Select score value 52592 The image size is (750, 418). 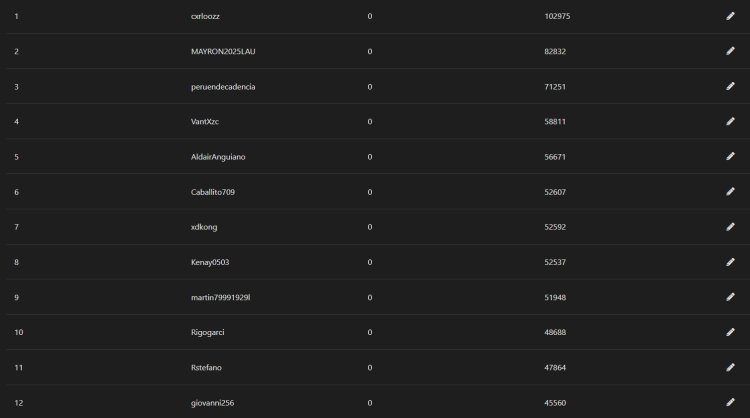pos(555,227)
